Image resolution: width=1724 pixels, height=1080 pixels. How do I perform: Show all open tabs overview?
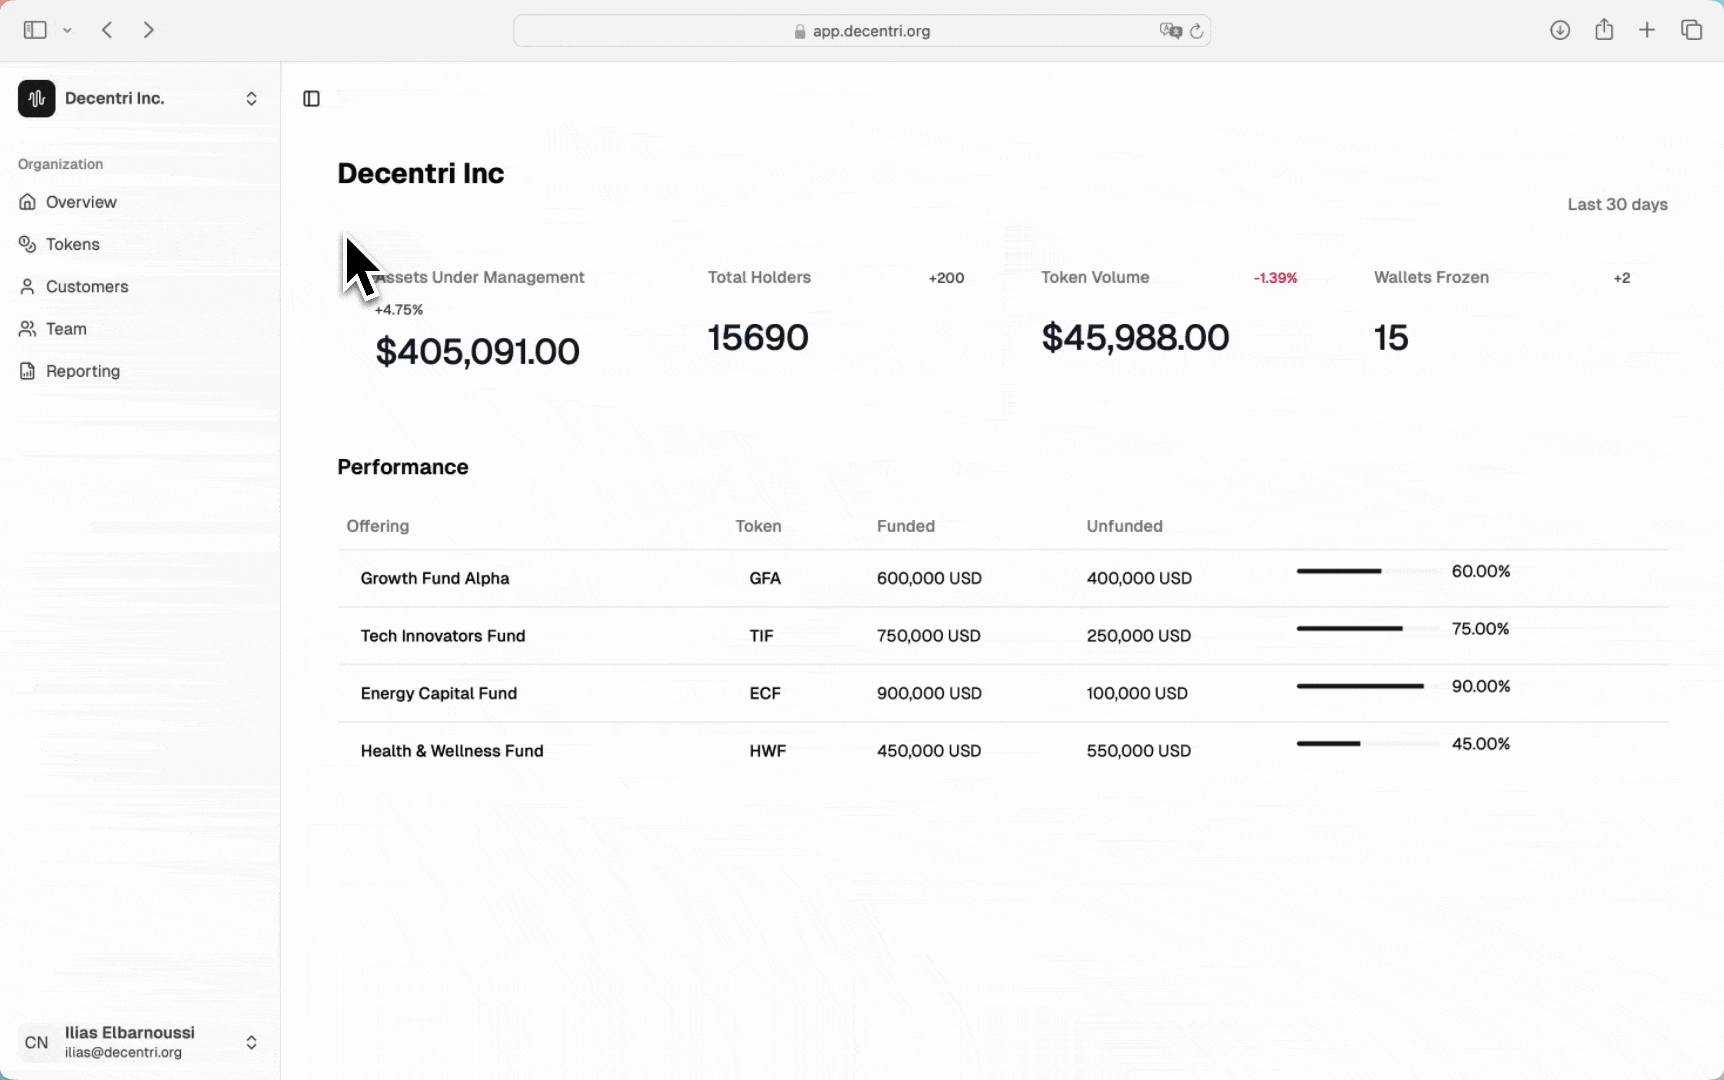pos(1691,30)
